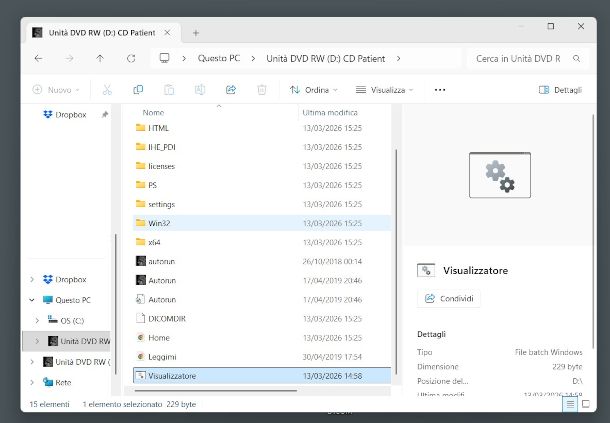Select the PS folder
This screenshot has width=610, height=423.
pyautogui.click(x=262, y=185)
